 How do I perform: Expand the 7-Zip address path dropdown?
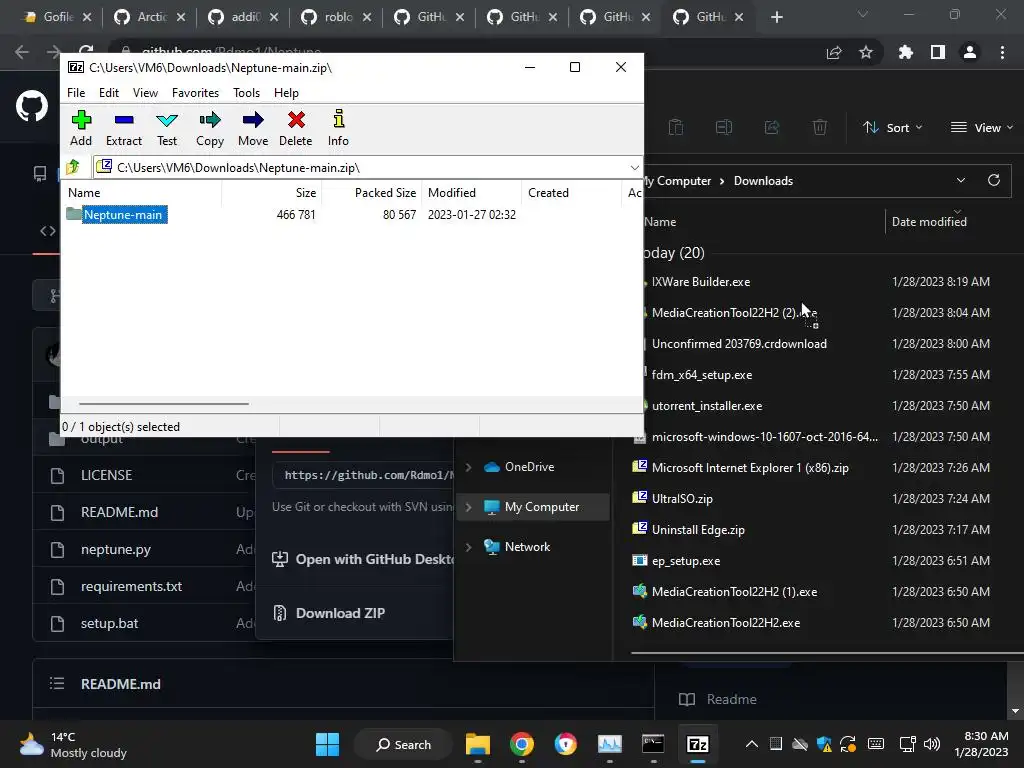(x=634, y=168)
